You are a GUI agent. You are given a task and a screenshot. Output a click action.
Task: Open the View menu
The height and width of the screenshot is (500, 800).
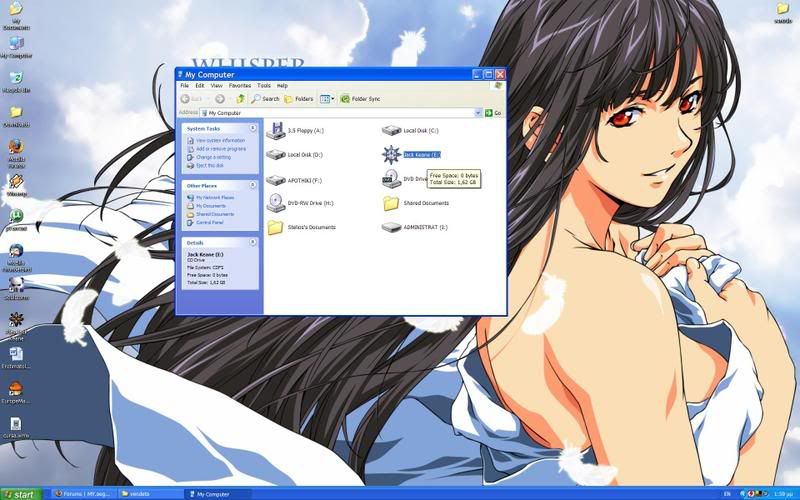pos(216,86)
